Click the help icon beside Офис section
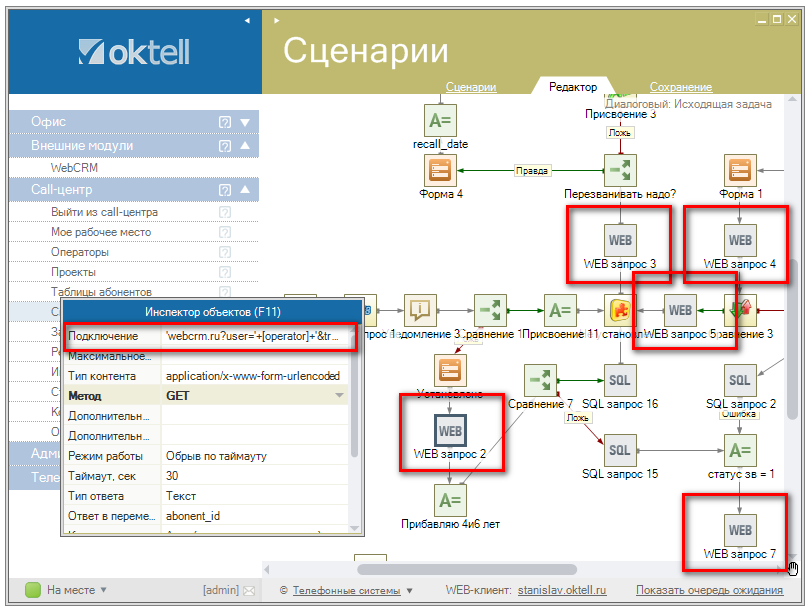The height and width of the screenshot is (611, 810). click(225, 122)
